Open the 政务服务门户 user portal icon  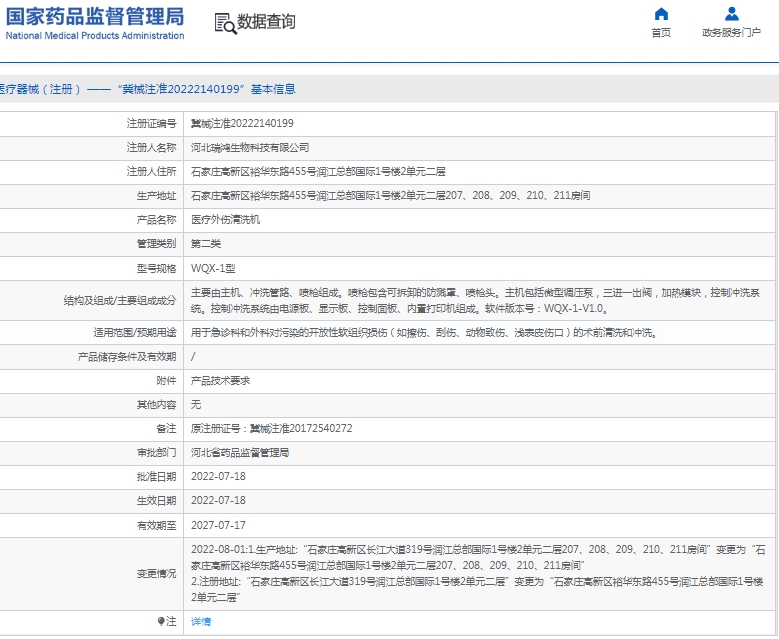pyautogui.click(x=731, y=14)
